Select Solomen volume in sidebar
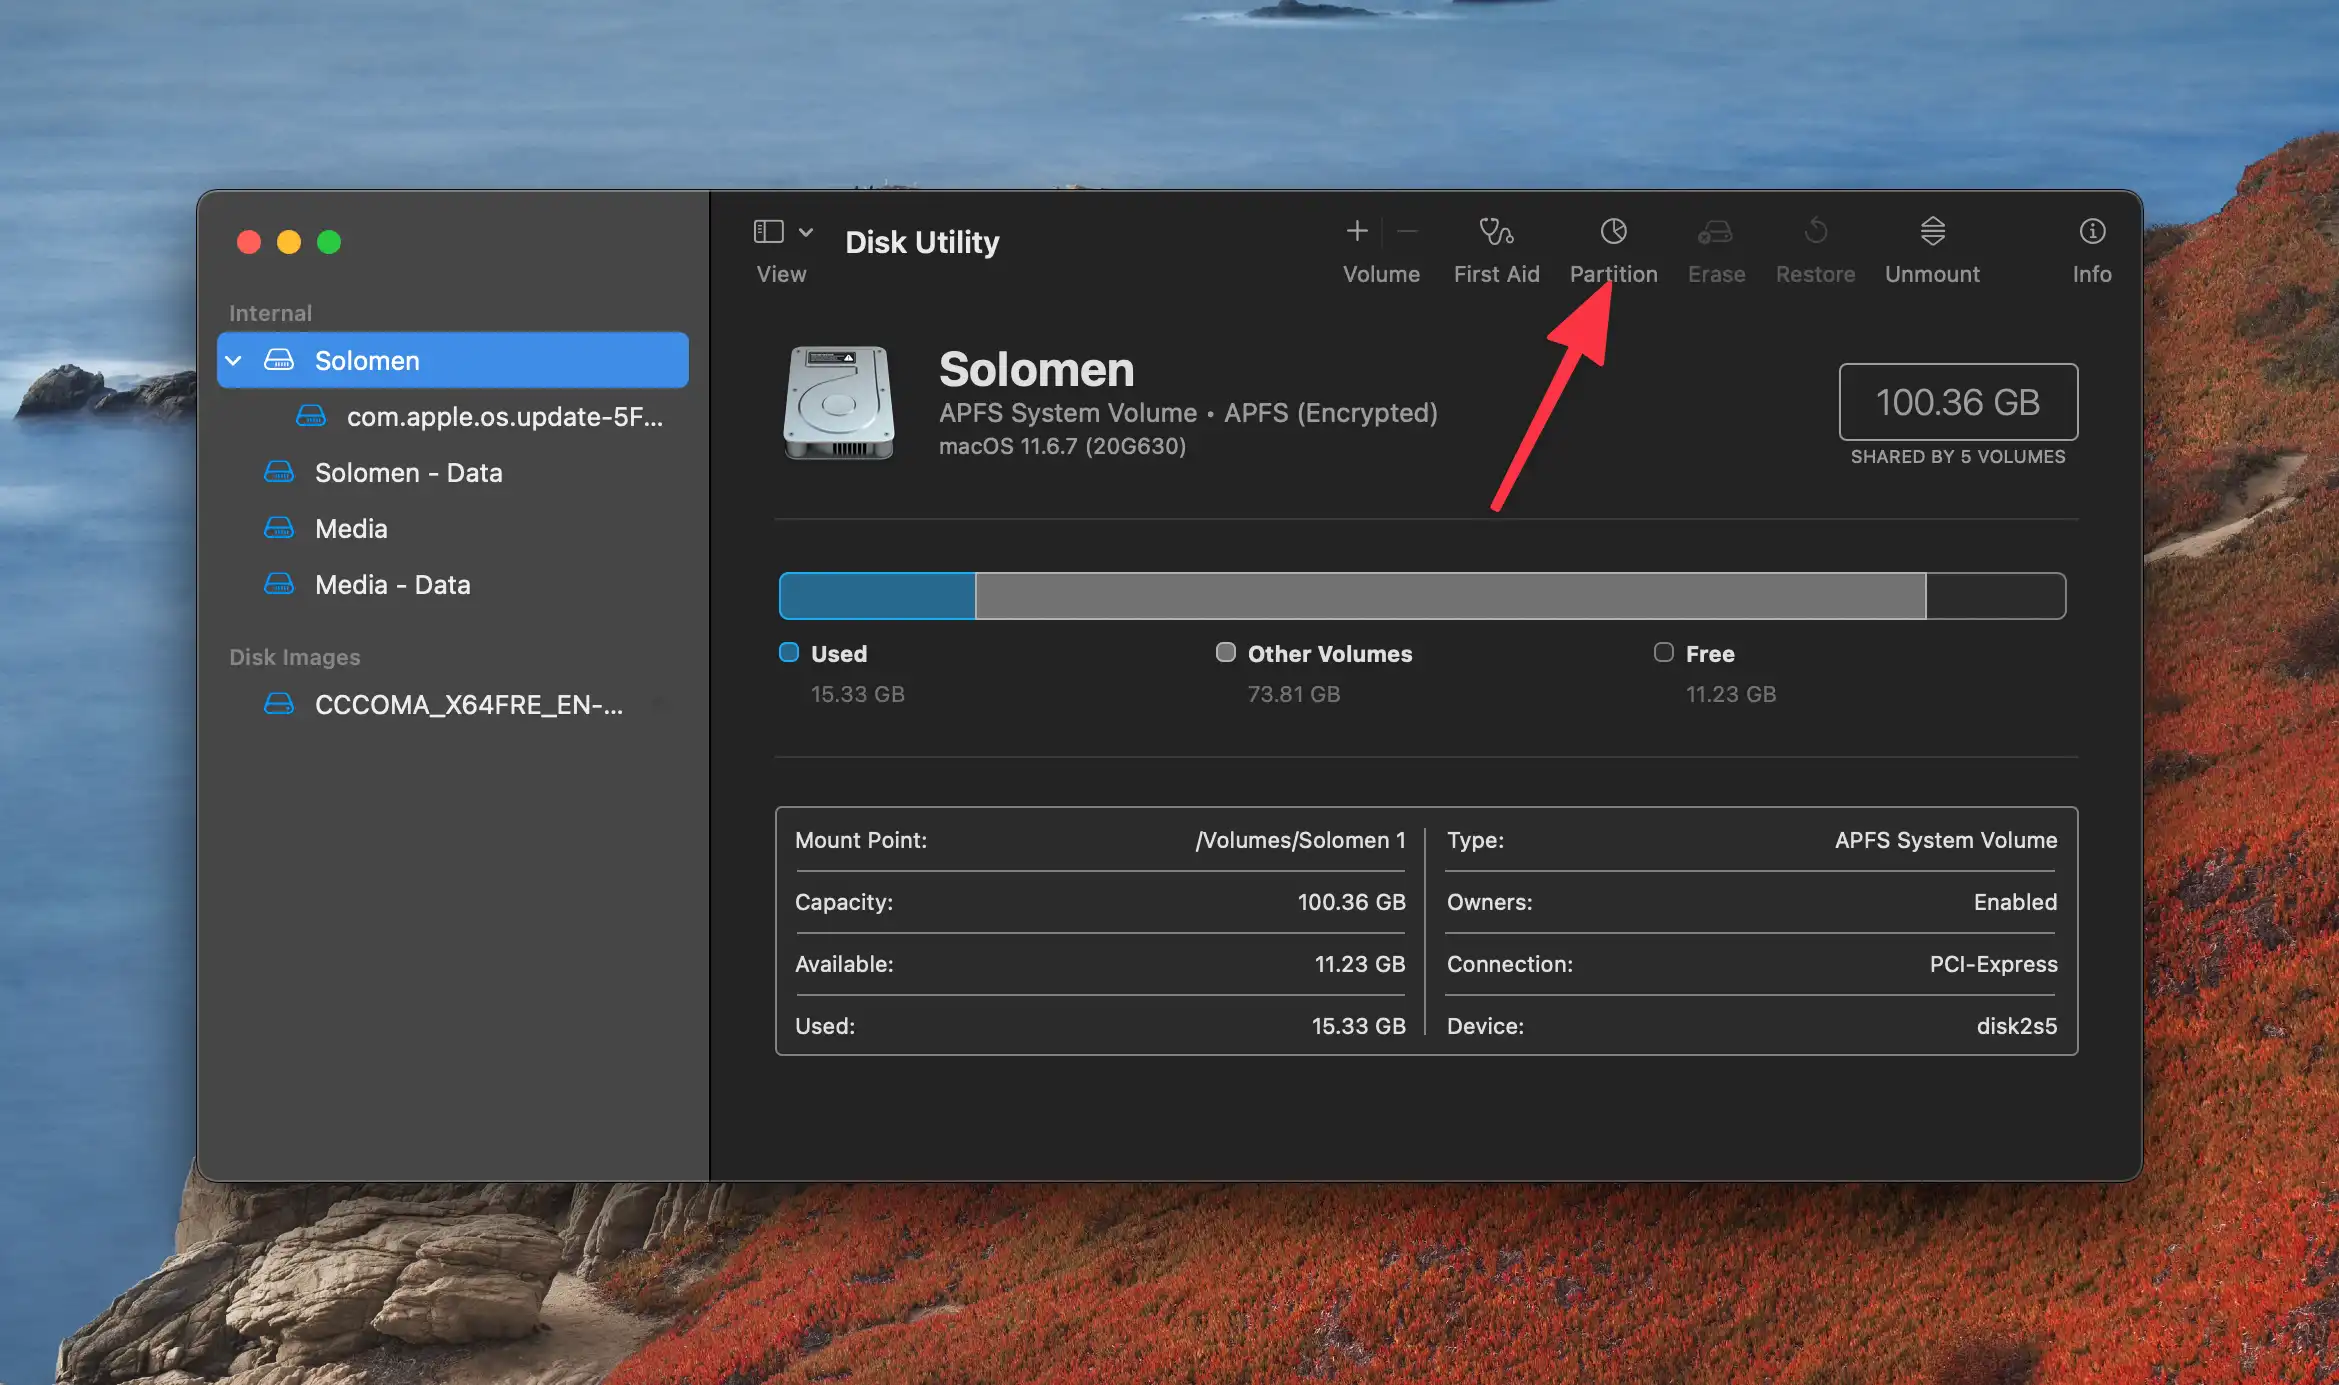The height and width of the screenshot is (1385, 2339). click(x=452, y=360)
